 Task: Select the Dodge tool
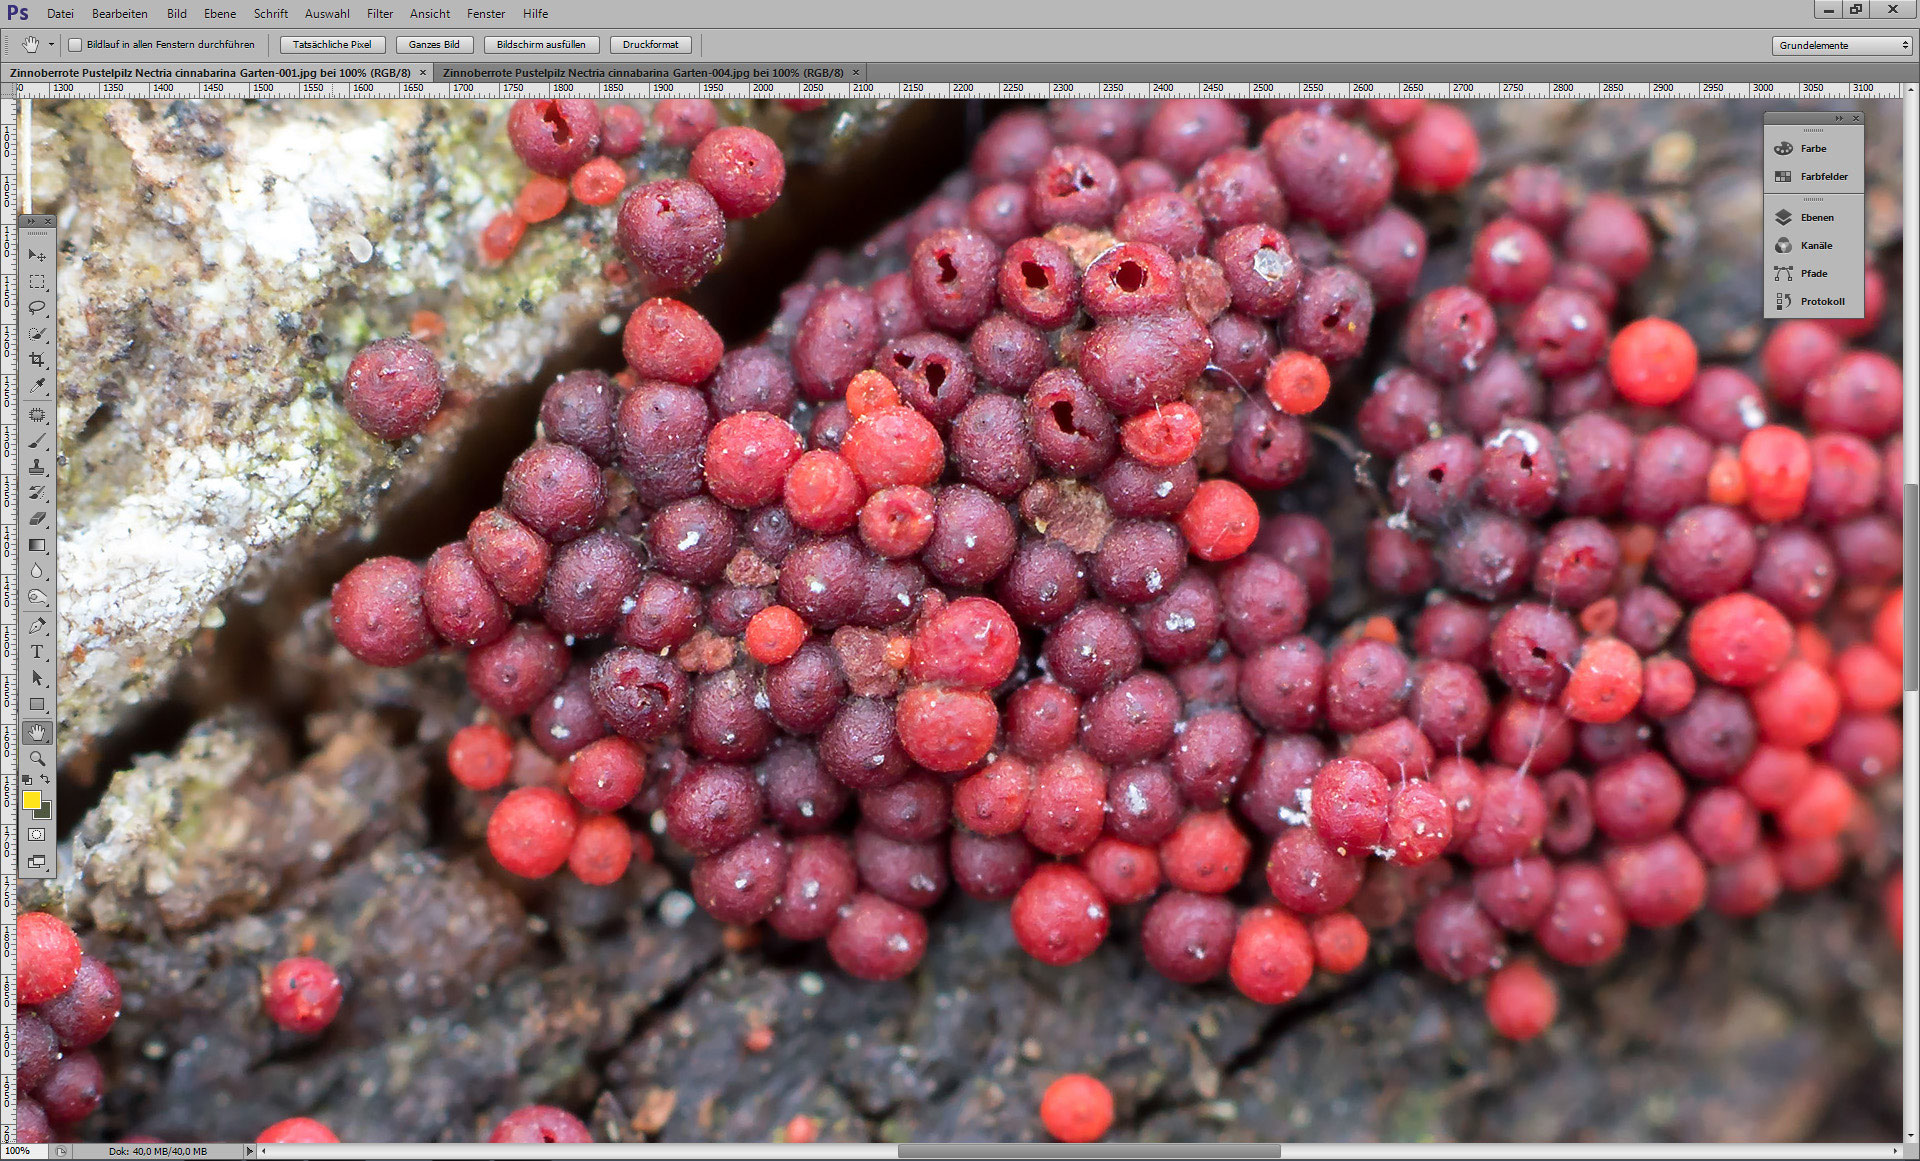(37, 597)
